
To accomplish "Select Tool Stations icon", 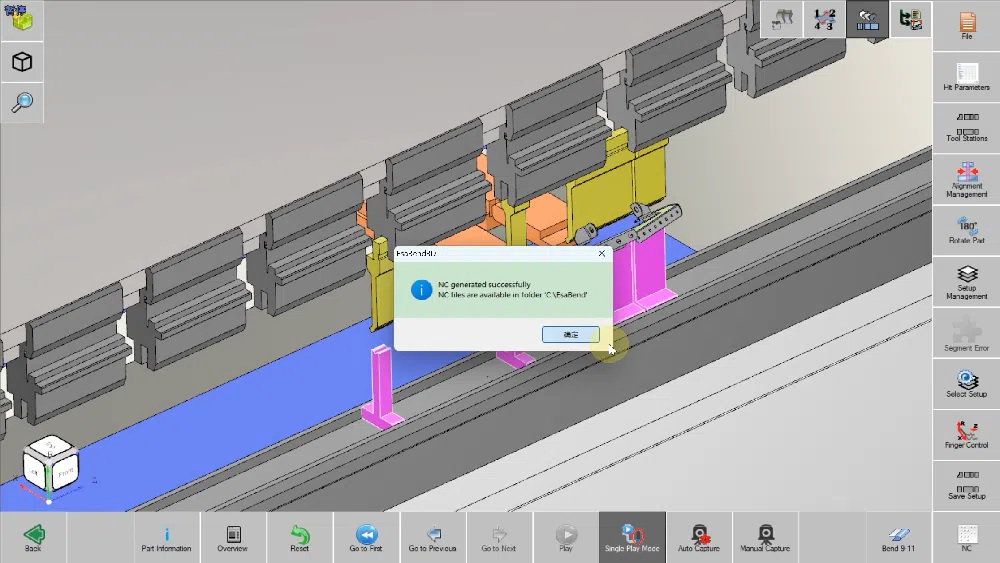I will click(966, 128).
